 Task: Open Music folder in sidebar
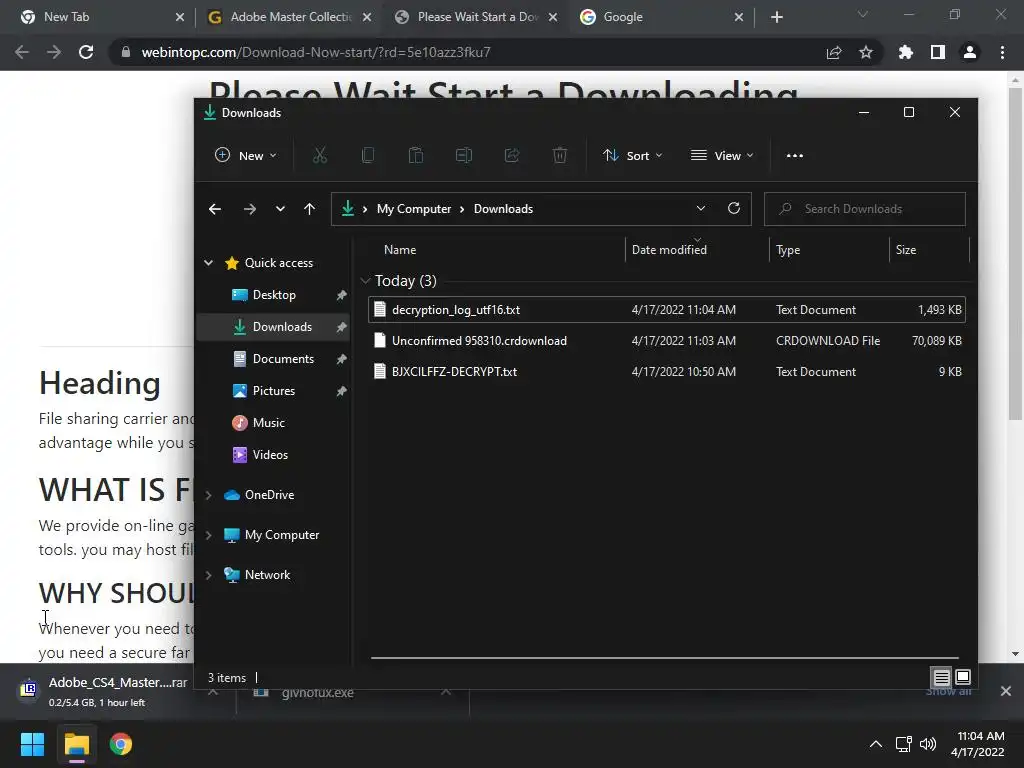pyautogui.click(x=268, y=423)
